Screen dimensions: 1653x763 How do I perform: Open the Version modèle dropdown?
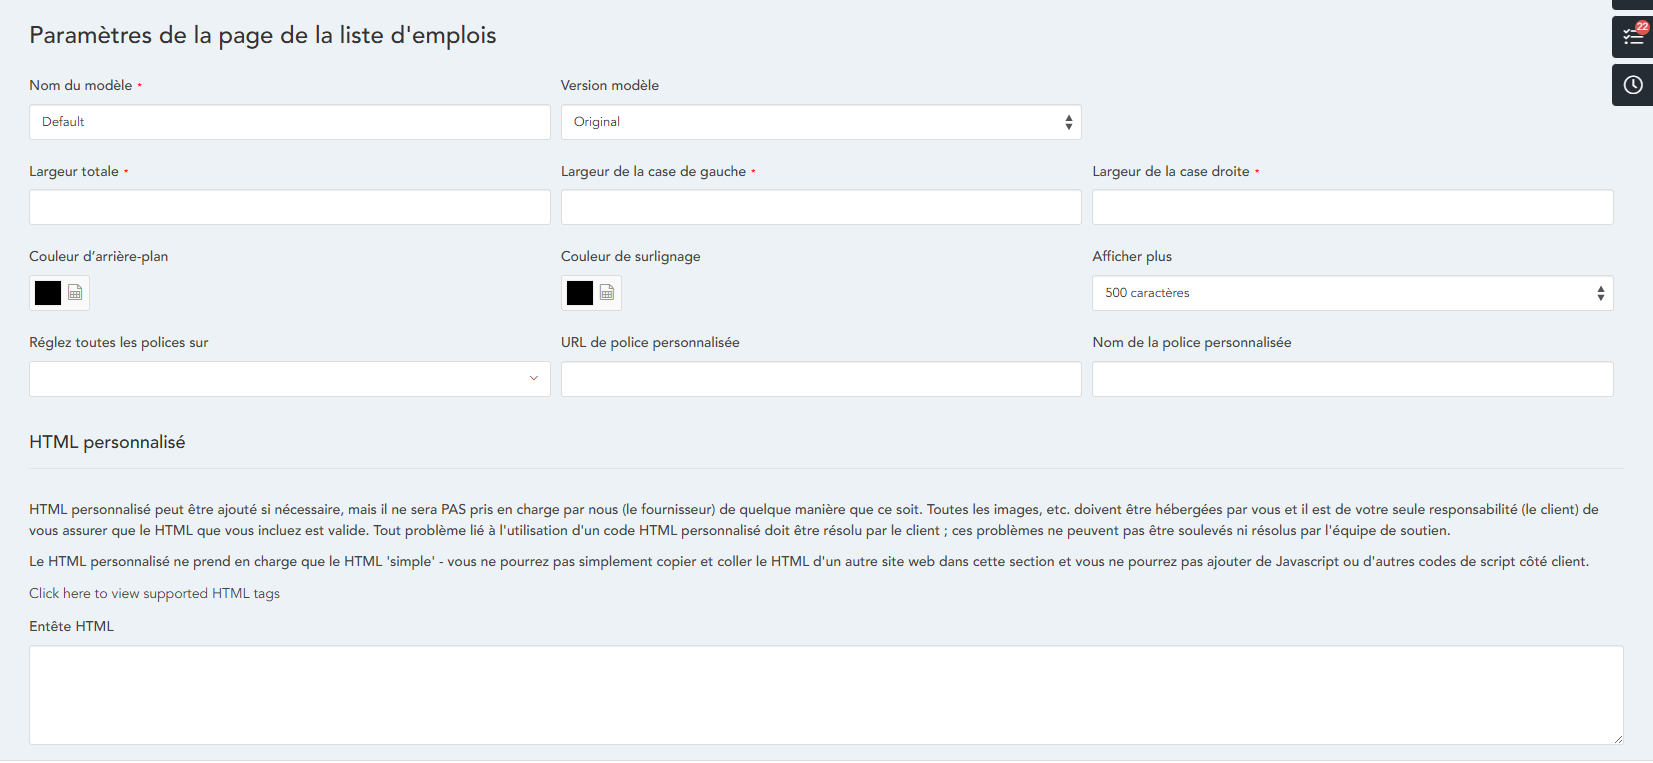820,122
